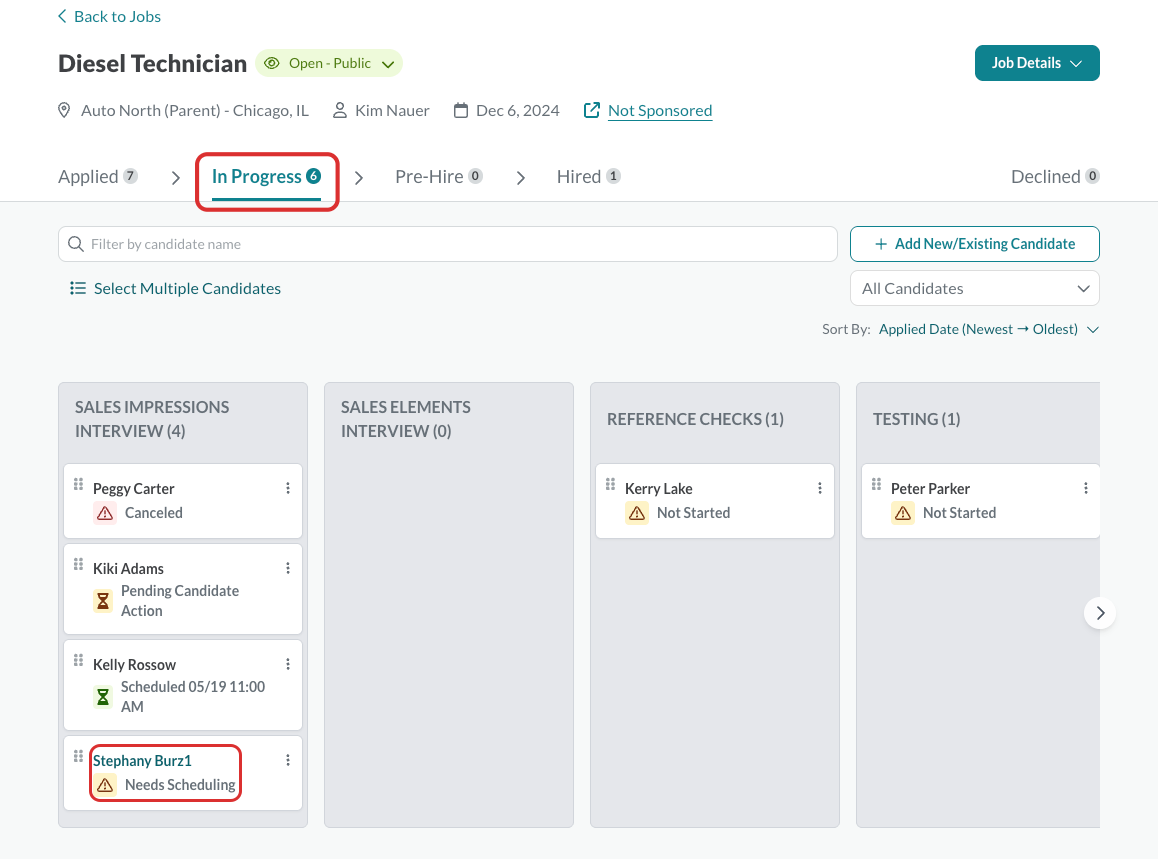Click Kelly Rossow's scheduled hourglass icon
Image resolution: width=1158 pixels, height=859 pixels.
(x=103, y=697)
